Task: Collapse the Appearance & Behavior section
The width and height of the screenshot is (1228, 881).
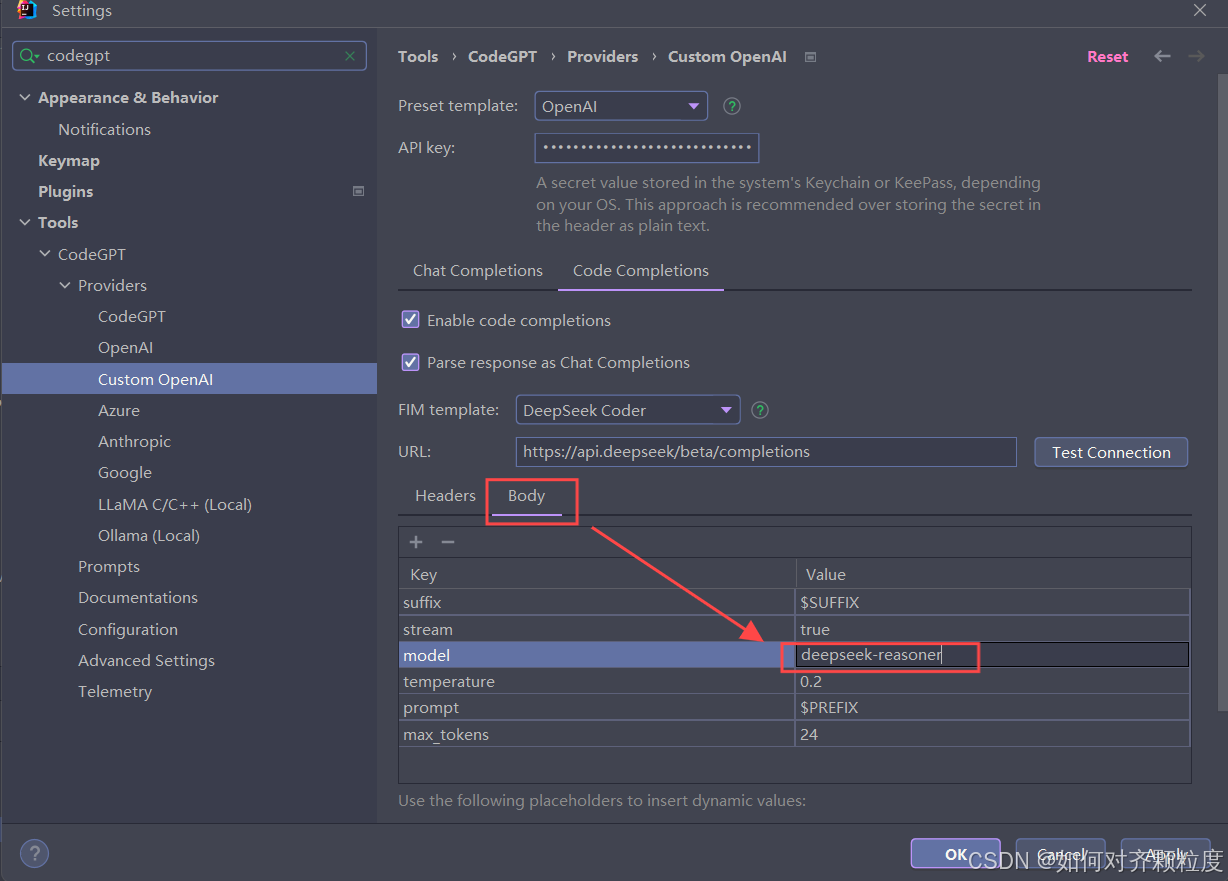Action: click(25, 98)
